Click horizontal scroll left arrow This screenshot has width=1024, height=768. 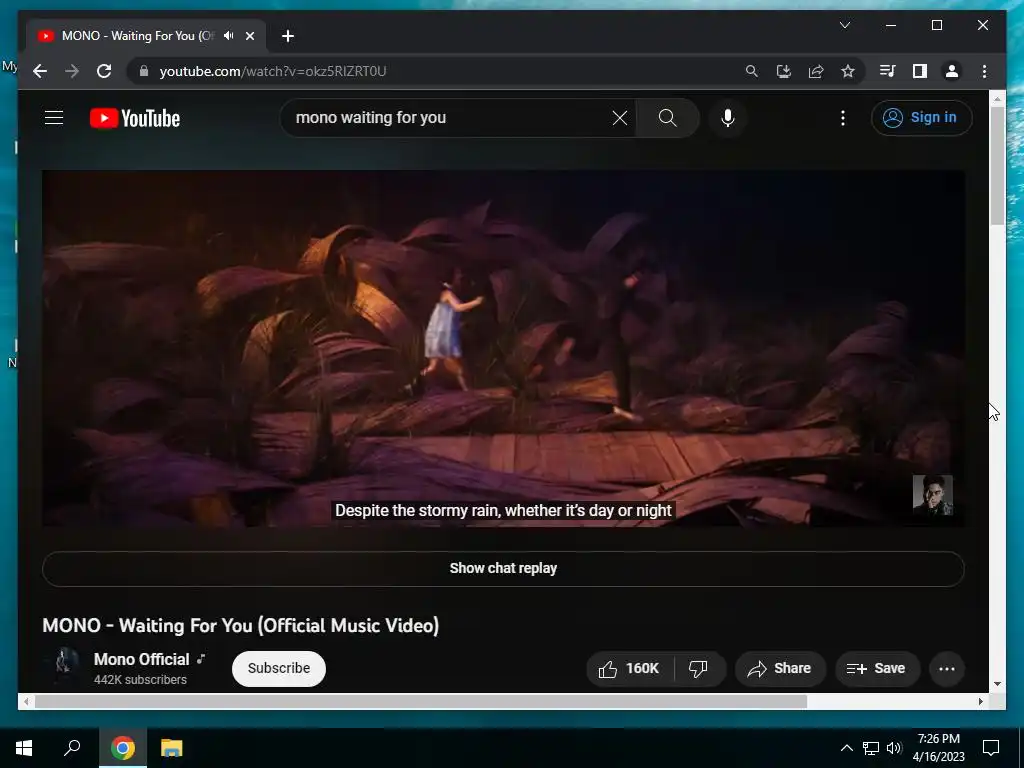[x=26, y=701]
